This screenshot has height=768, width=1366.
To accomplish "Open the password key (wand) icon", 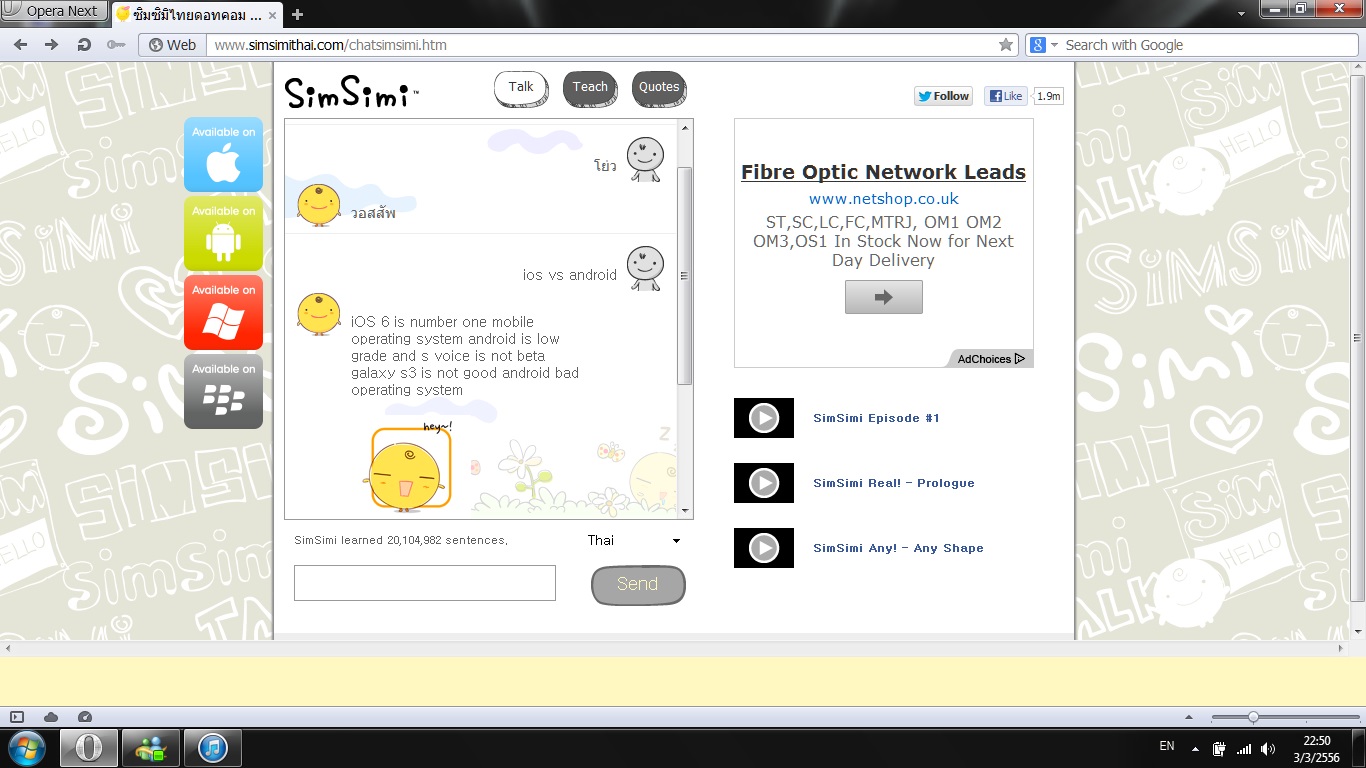I will (116, 45).
